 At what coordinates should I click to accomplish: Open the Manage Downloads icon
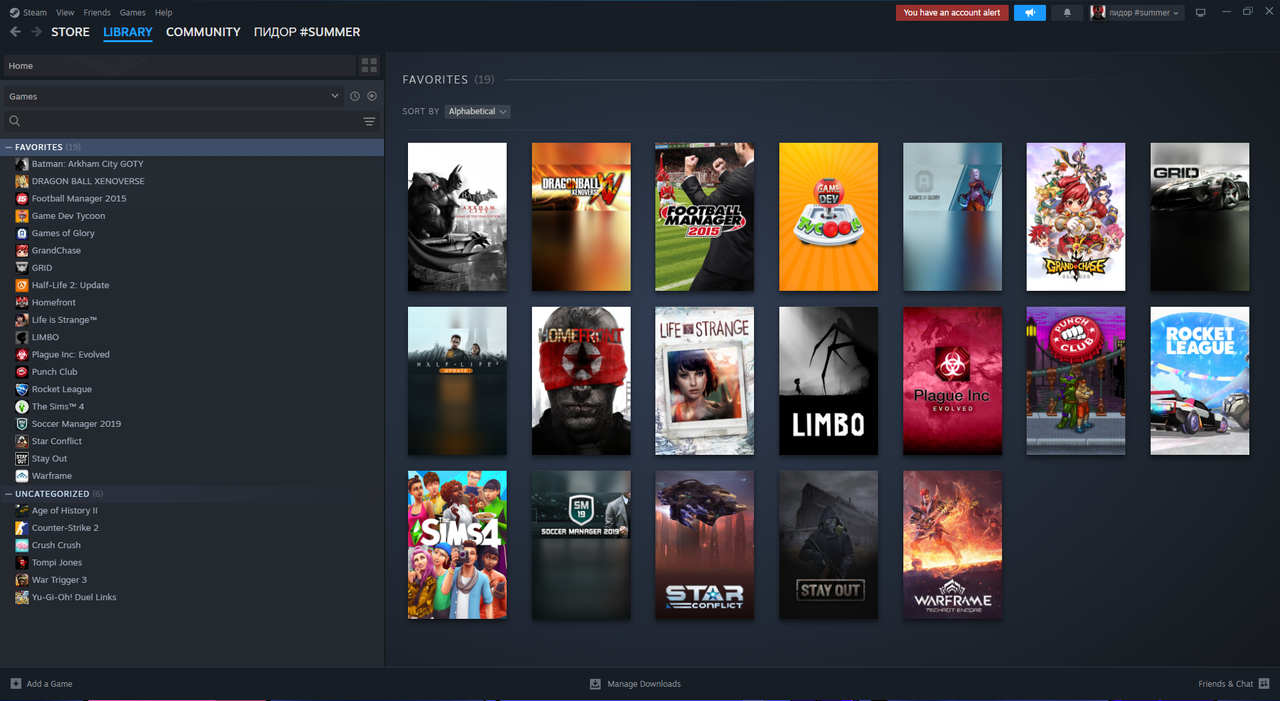click(595, 684)
